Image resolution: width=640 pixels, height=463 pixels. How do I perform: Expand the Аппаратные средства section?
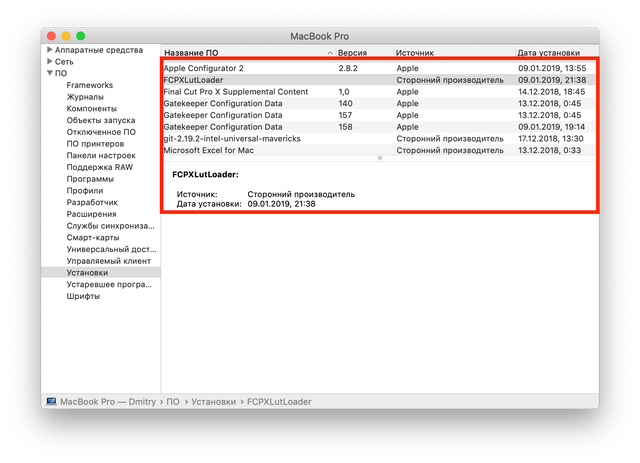49,50
